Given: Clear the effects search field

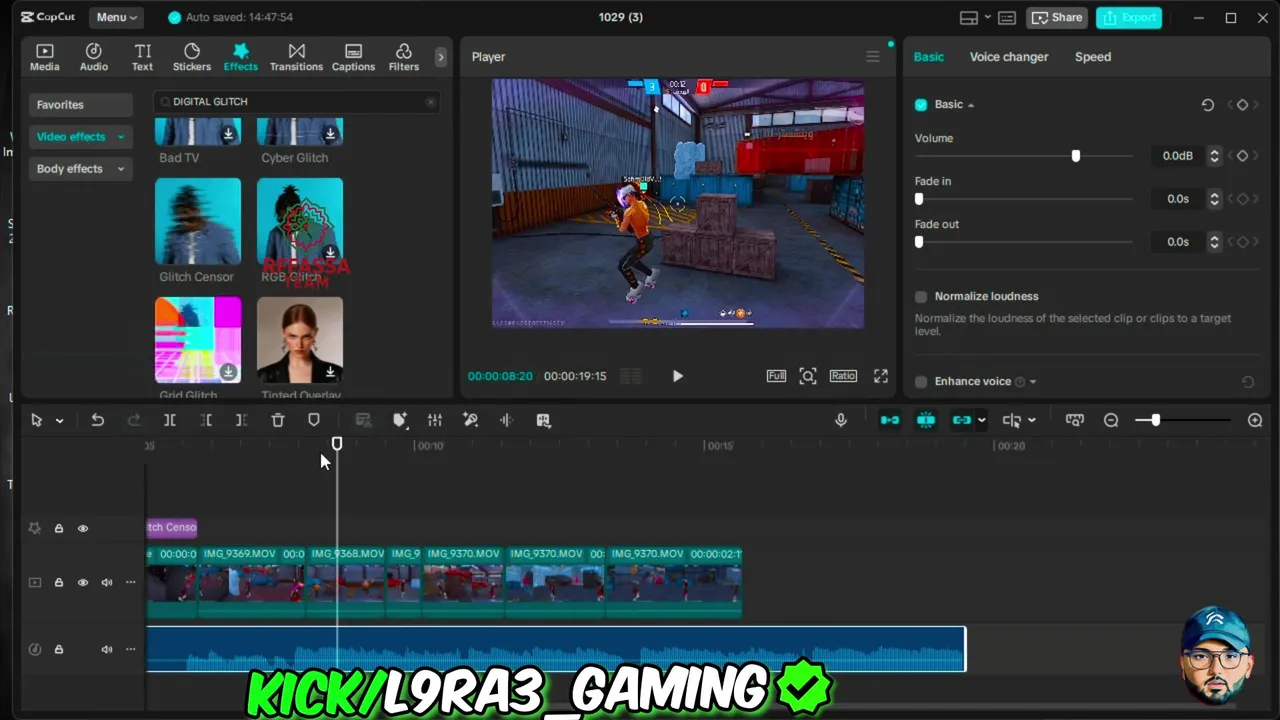Looking at the screenshot, I should click(431, 102).
